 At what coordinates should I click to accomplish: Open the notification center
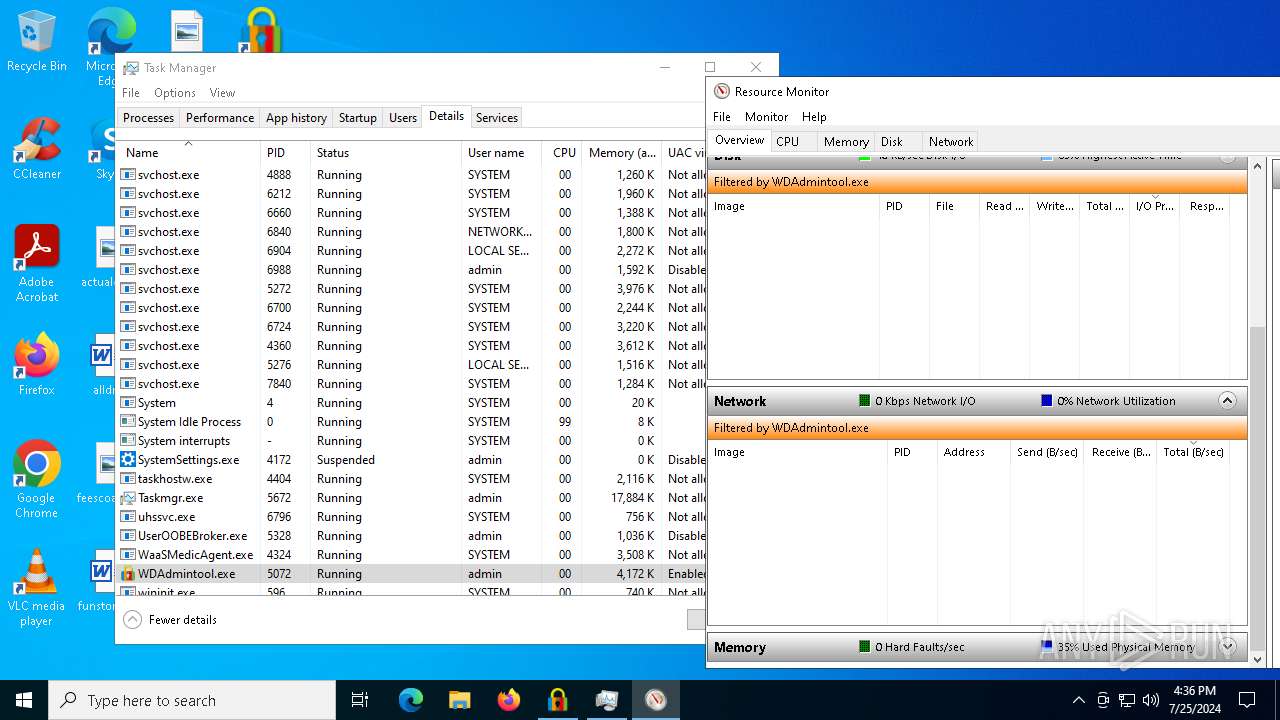point(1247,700)
